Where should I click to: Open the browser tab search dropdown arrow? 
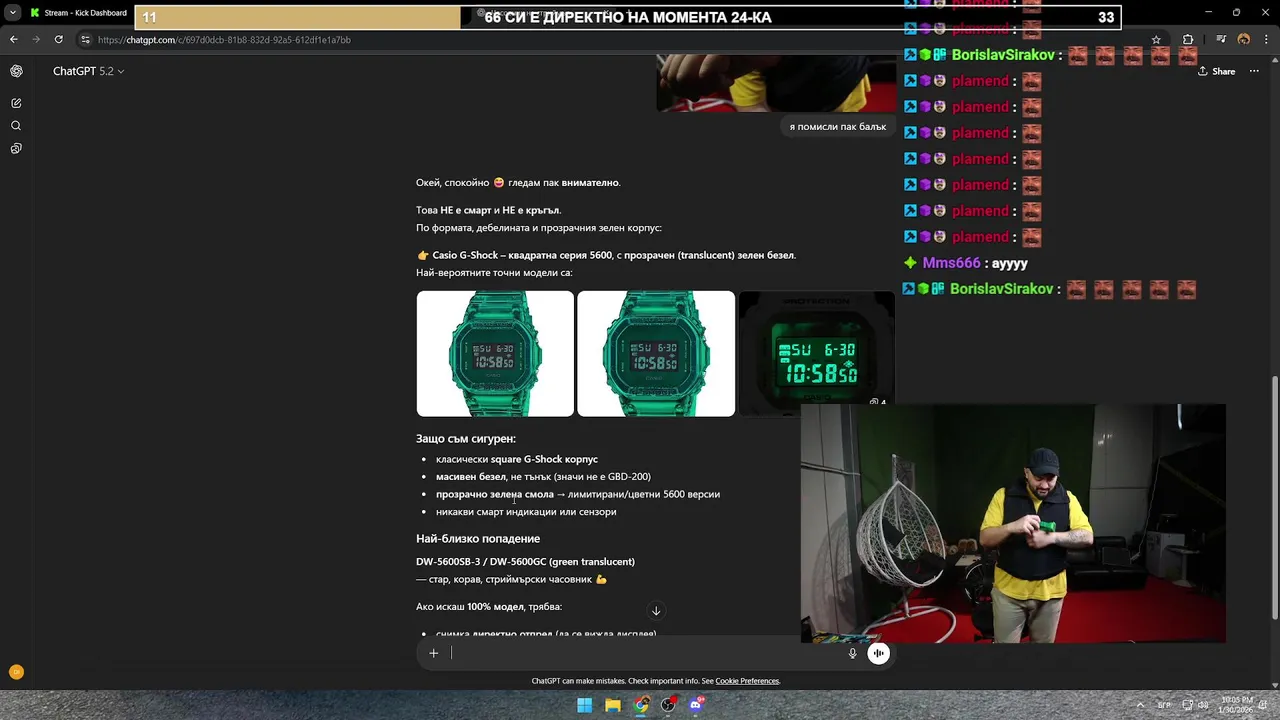13,13
